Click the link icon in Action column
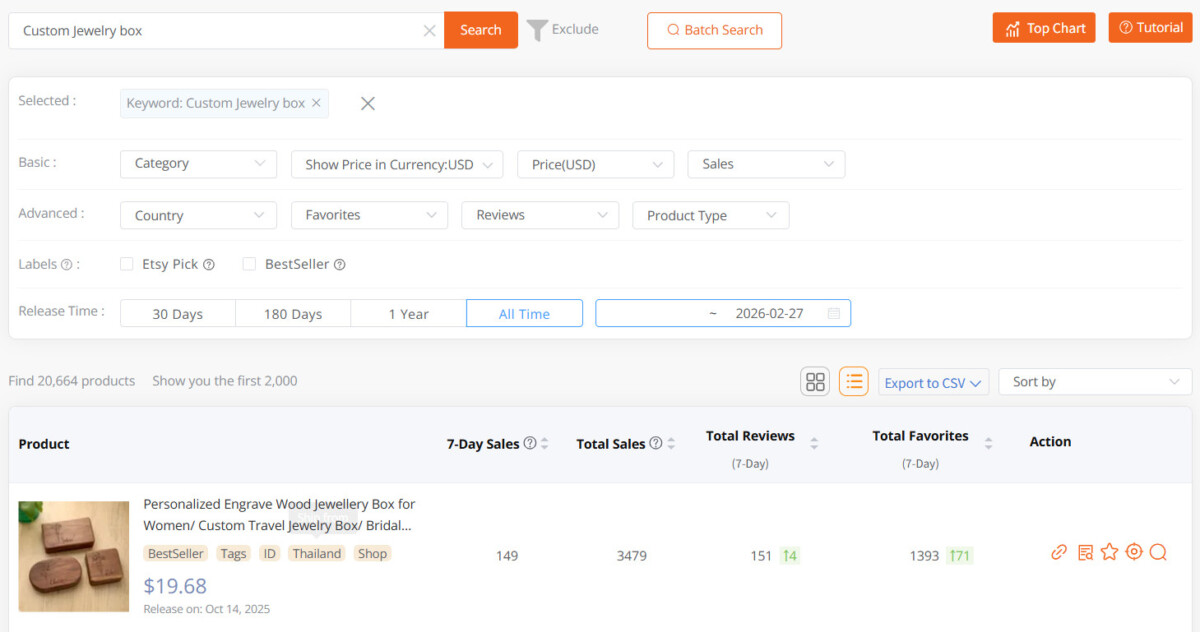 [x=1059, y=552]
